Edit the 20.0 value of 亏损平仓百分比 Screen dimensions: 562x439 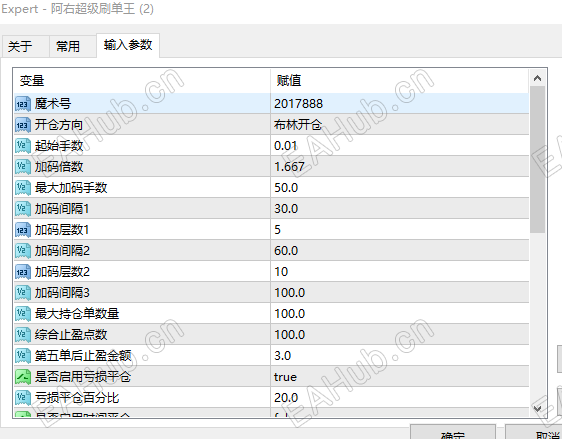[400, 397]
